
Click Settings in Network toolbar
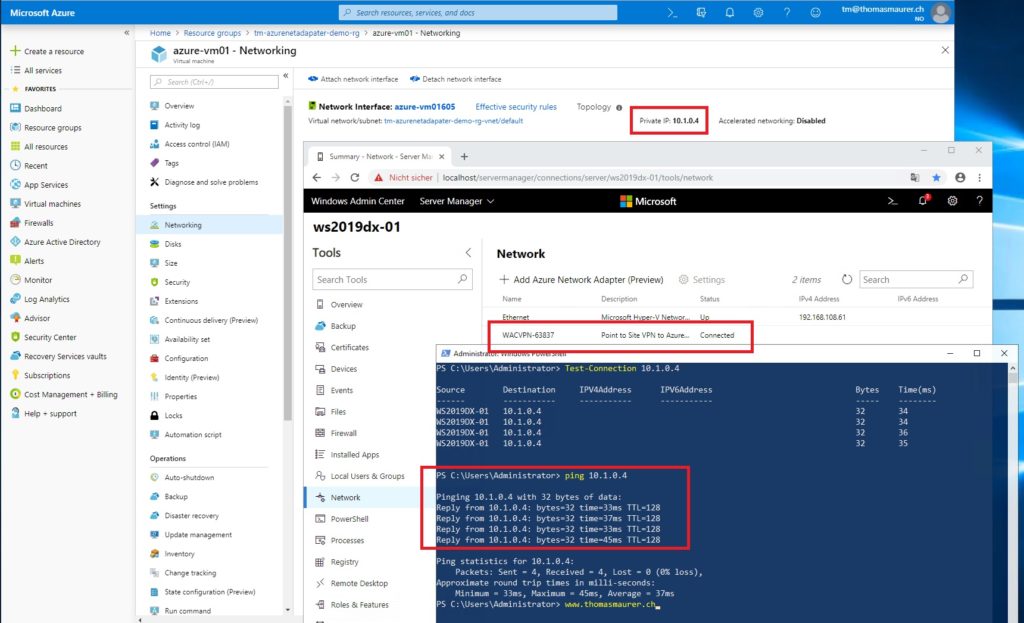pyautogui.click(x=701, y=280)
